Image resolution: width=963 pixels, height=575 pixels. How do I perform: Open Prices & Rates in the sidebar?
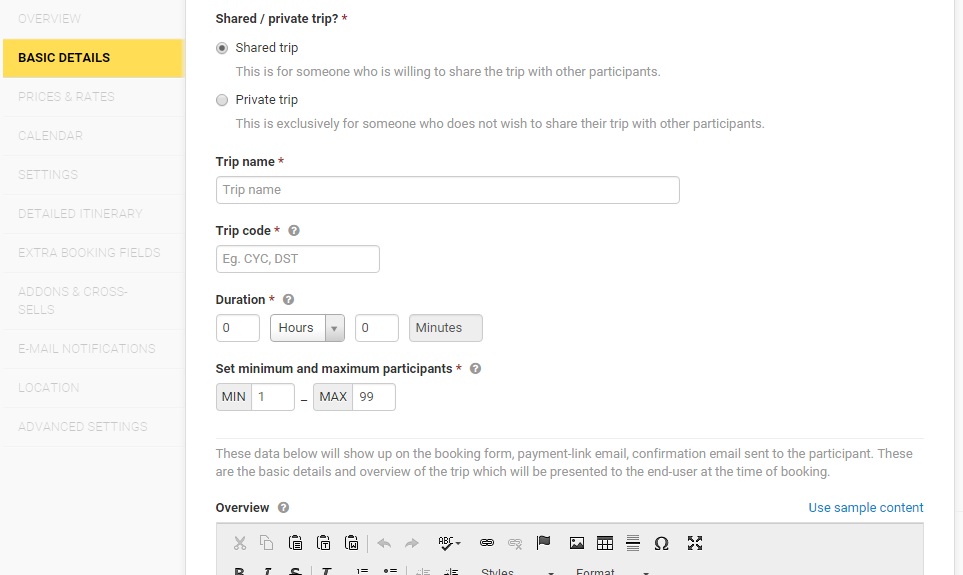pyautogui.click(x=66, y=97)
